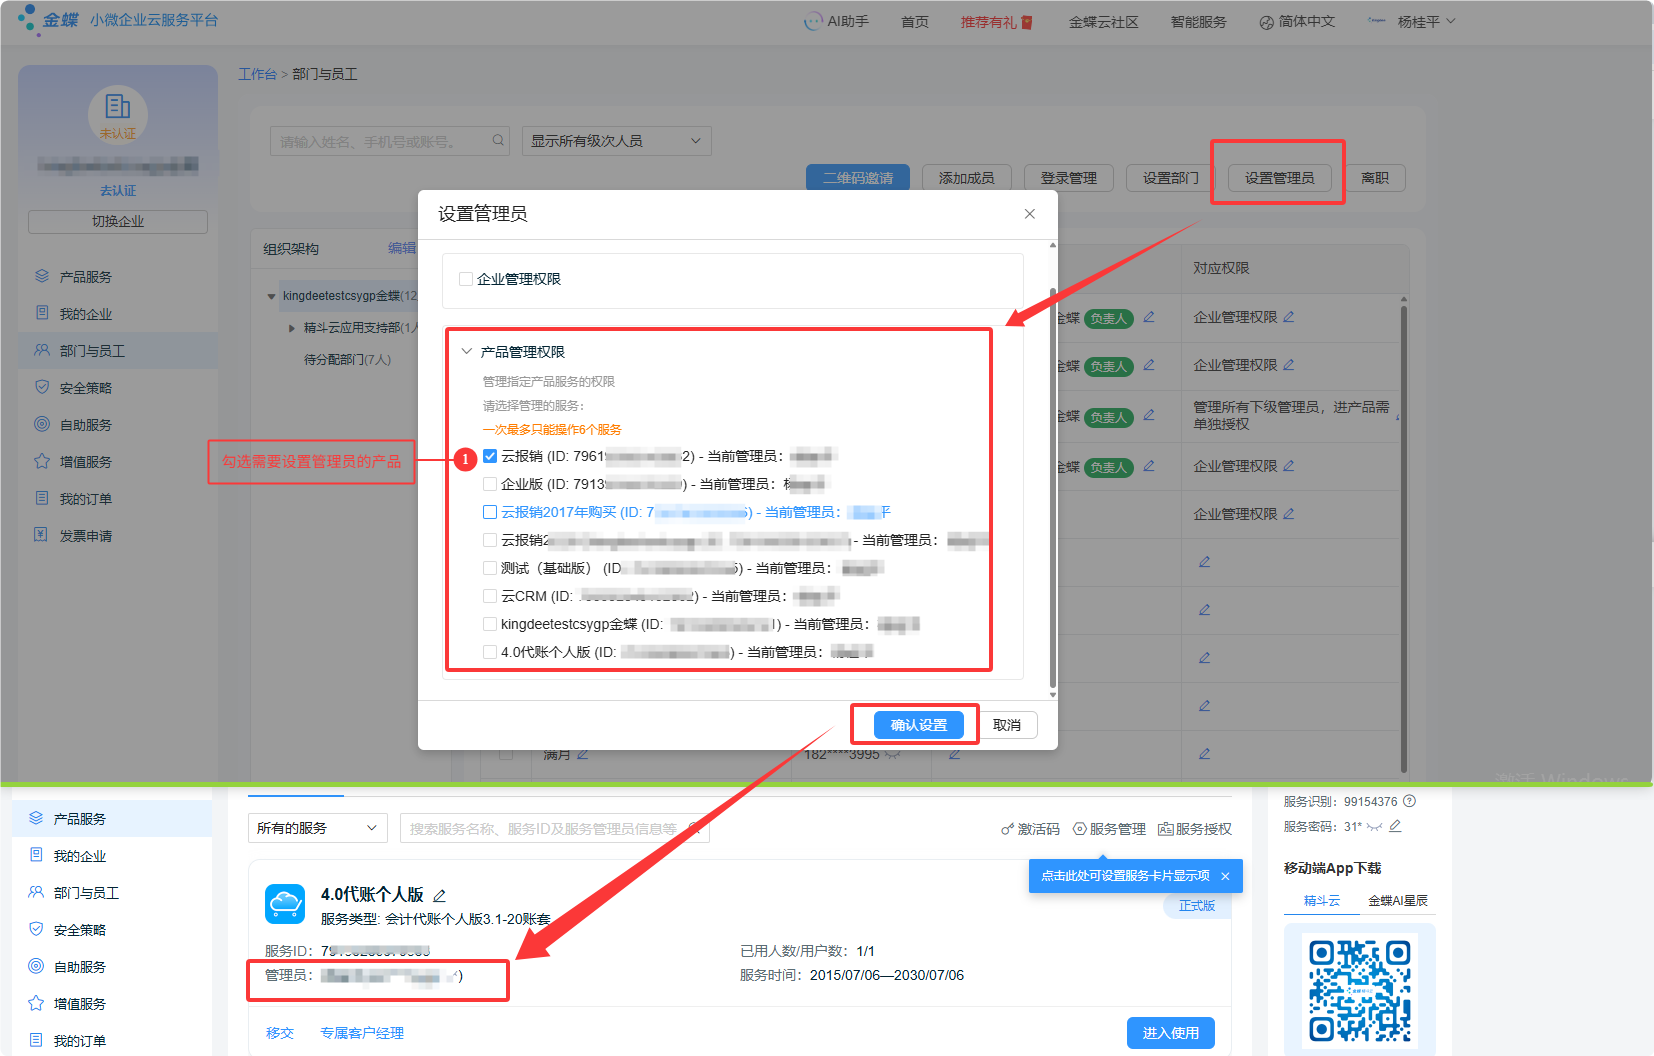The image size is (1654, 1056).
Task: Check the kingdeetestcsygp金蝶 product checkbox
Action: click(x=490, y=624)
